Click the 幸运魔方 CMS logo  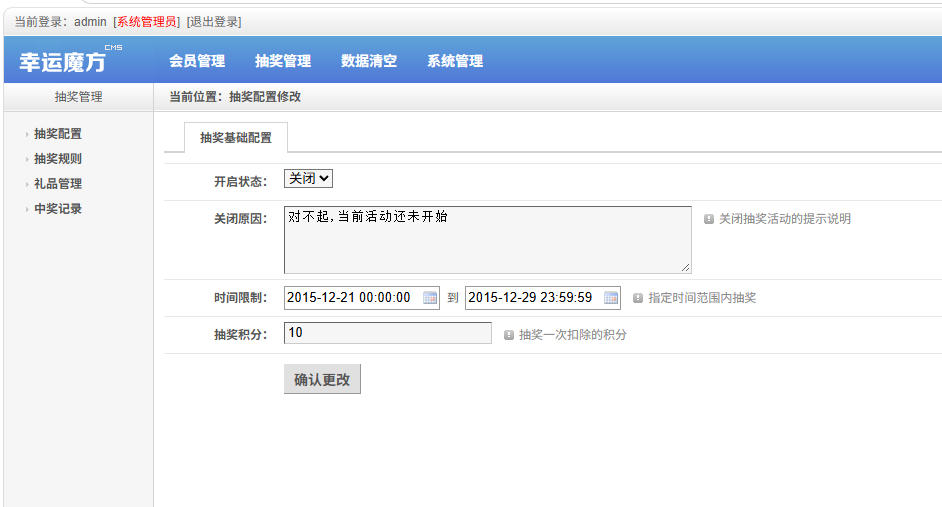click(x=70, y=59)
